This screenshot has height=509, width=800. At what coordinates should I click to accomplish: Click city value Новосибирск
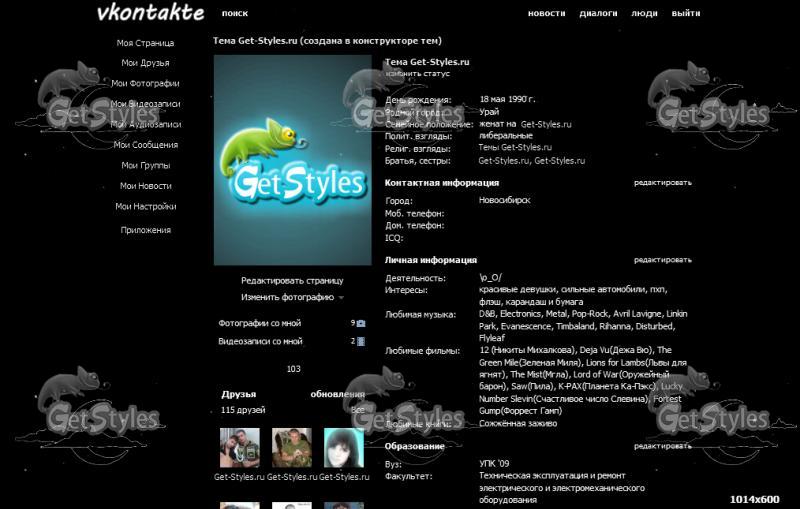point(504,200)
